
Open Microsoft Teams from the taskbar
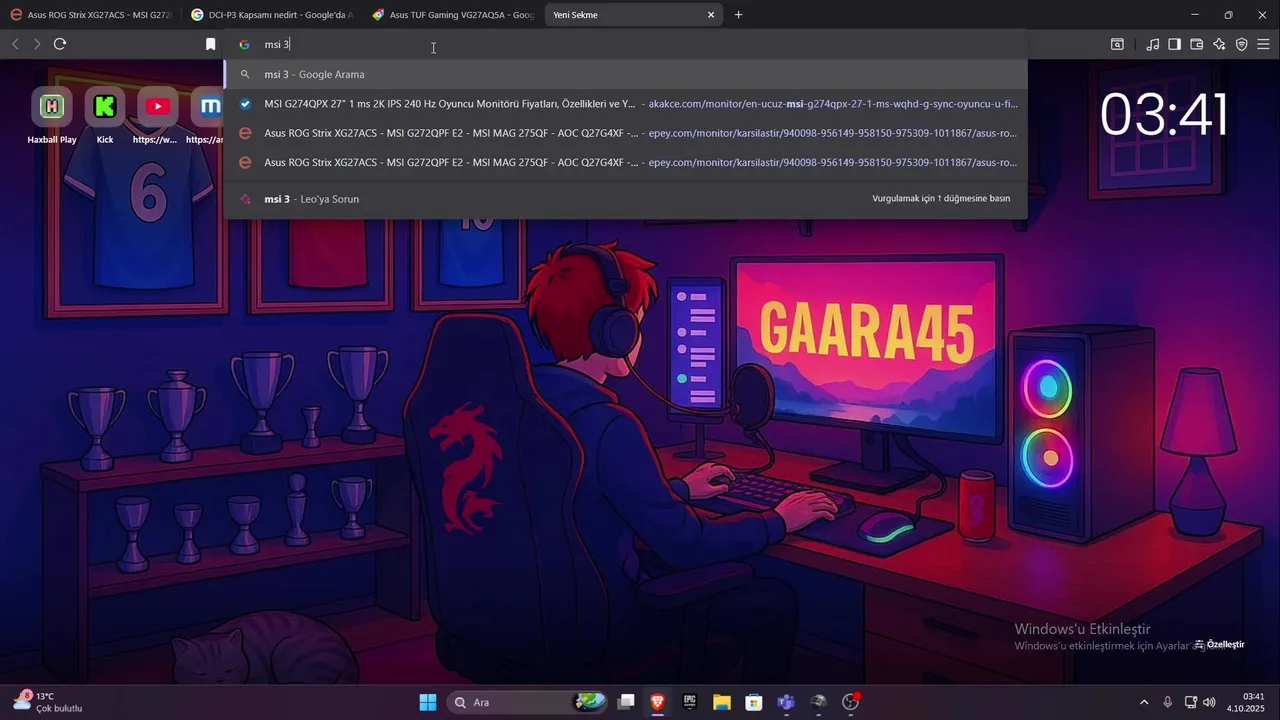(786, 702)
